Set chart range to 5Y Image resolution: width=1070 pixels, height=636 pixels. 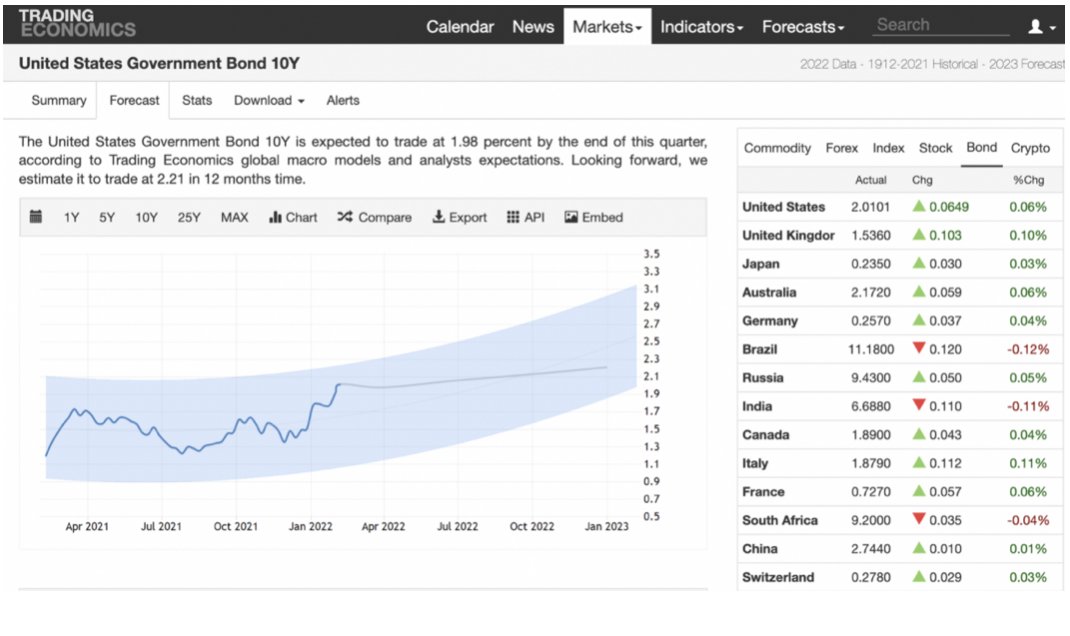click(x=107, y=217)
